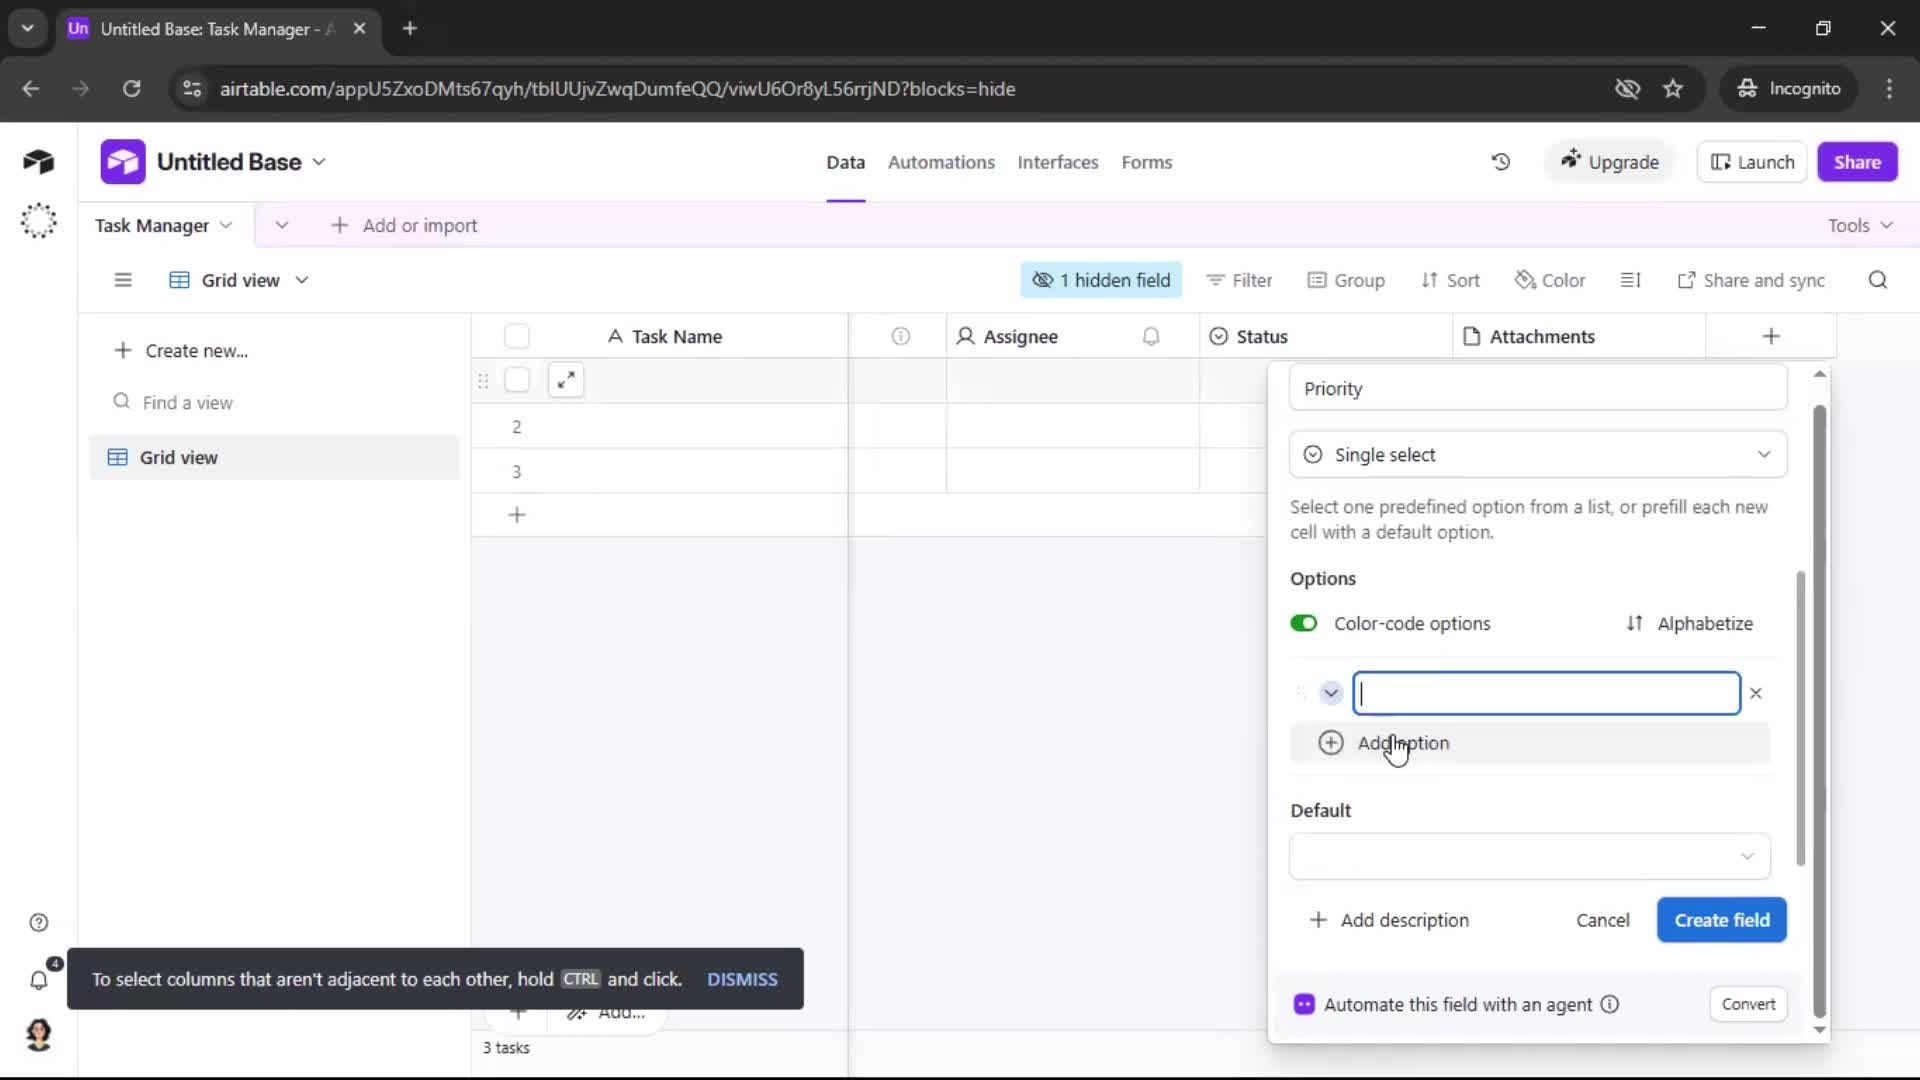Check row 1 selection checkbox
This screenshot has height=1080, width=1920.
517,380
